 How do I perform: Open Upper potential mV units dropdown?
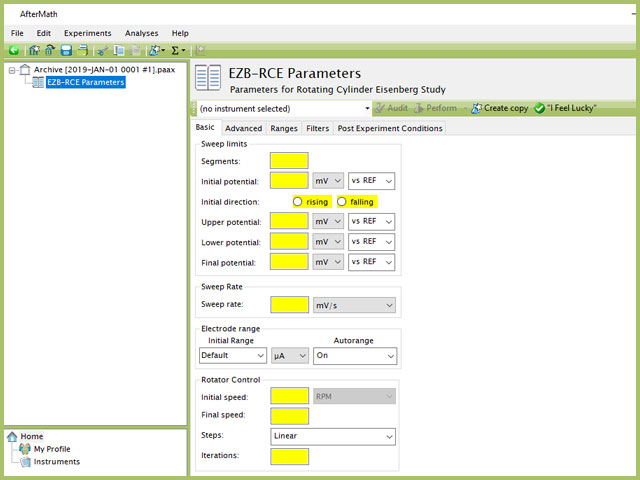point(328,221)
